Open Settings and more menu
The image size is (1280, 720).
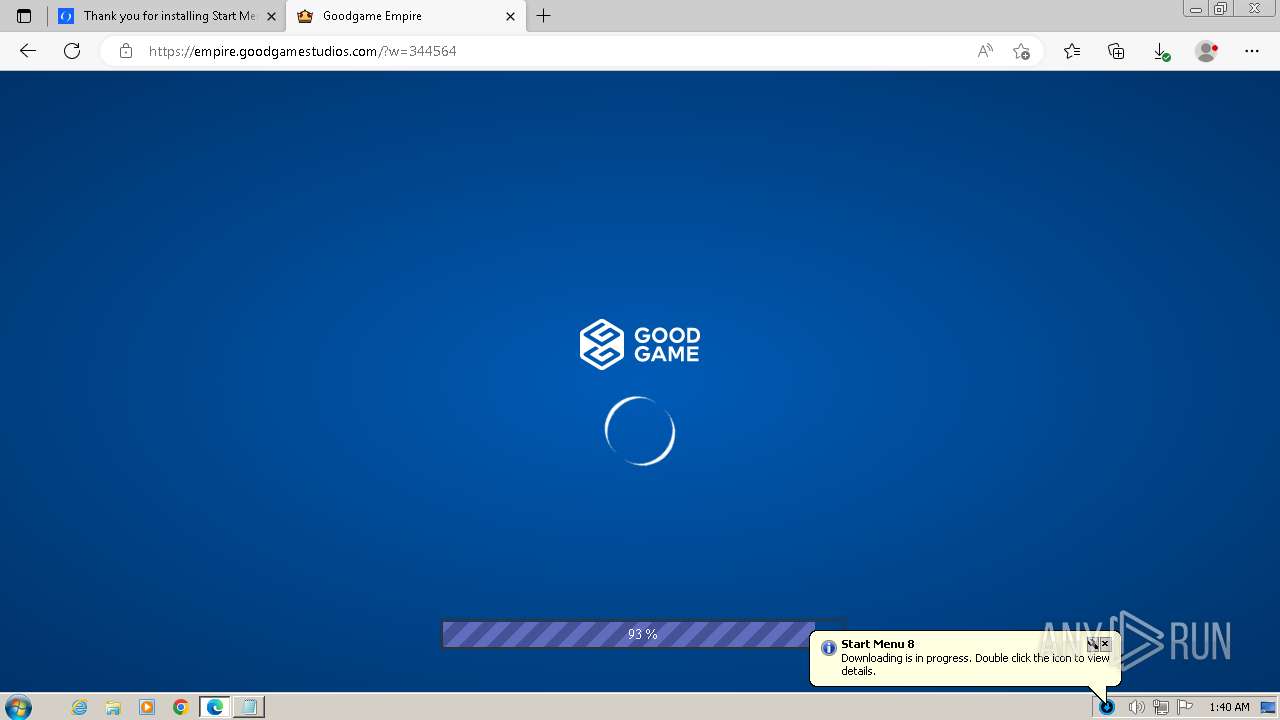pos(1252,51)
